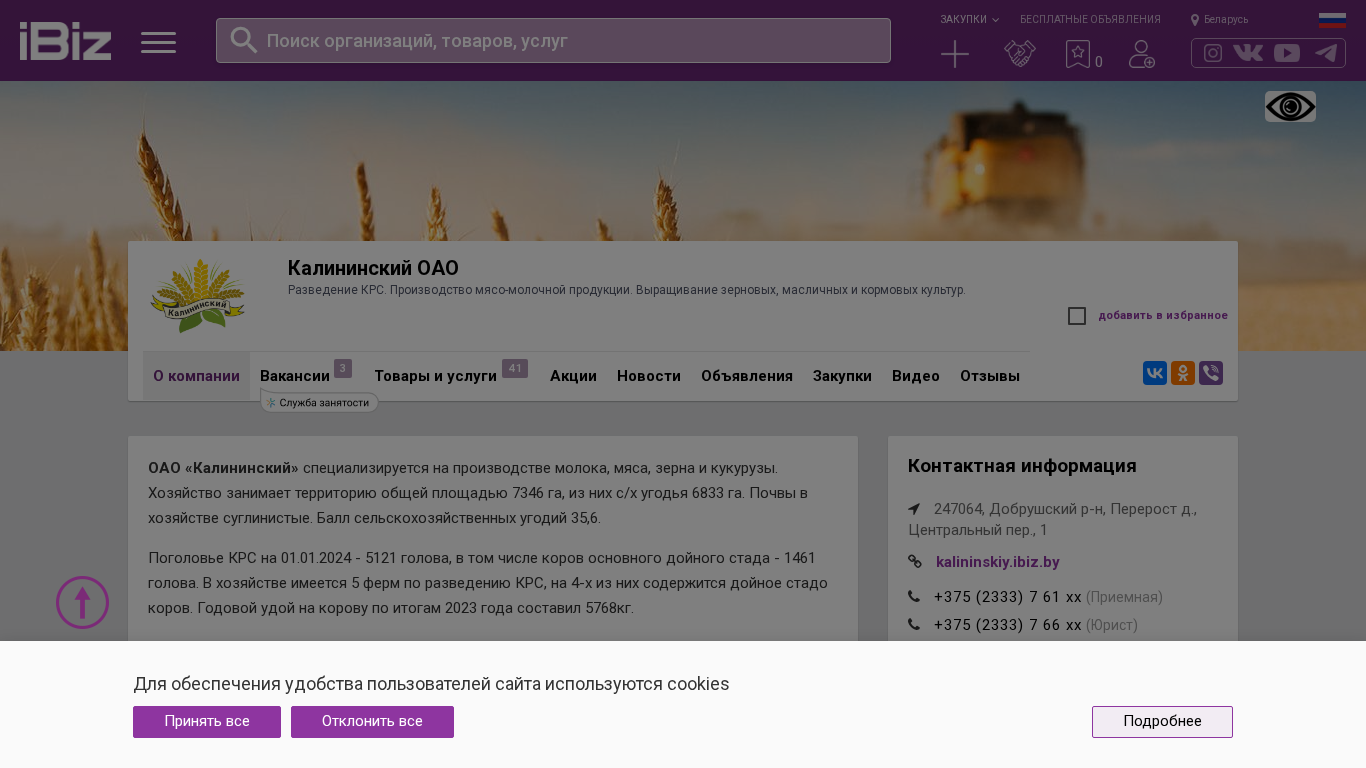Click the location arrow icon beside address
Image resolution: width=1366 pixels, height=768 pixels.
(914, 509)
